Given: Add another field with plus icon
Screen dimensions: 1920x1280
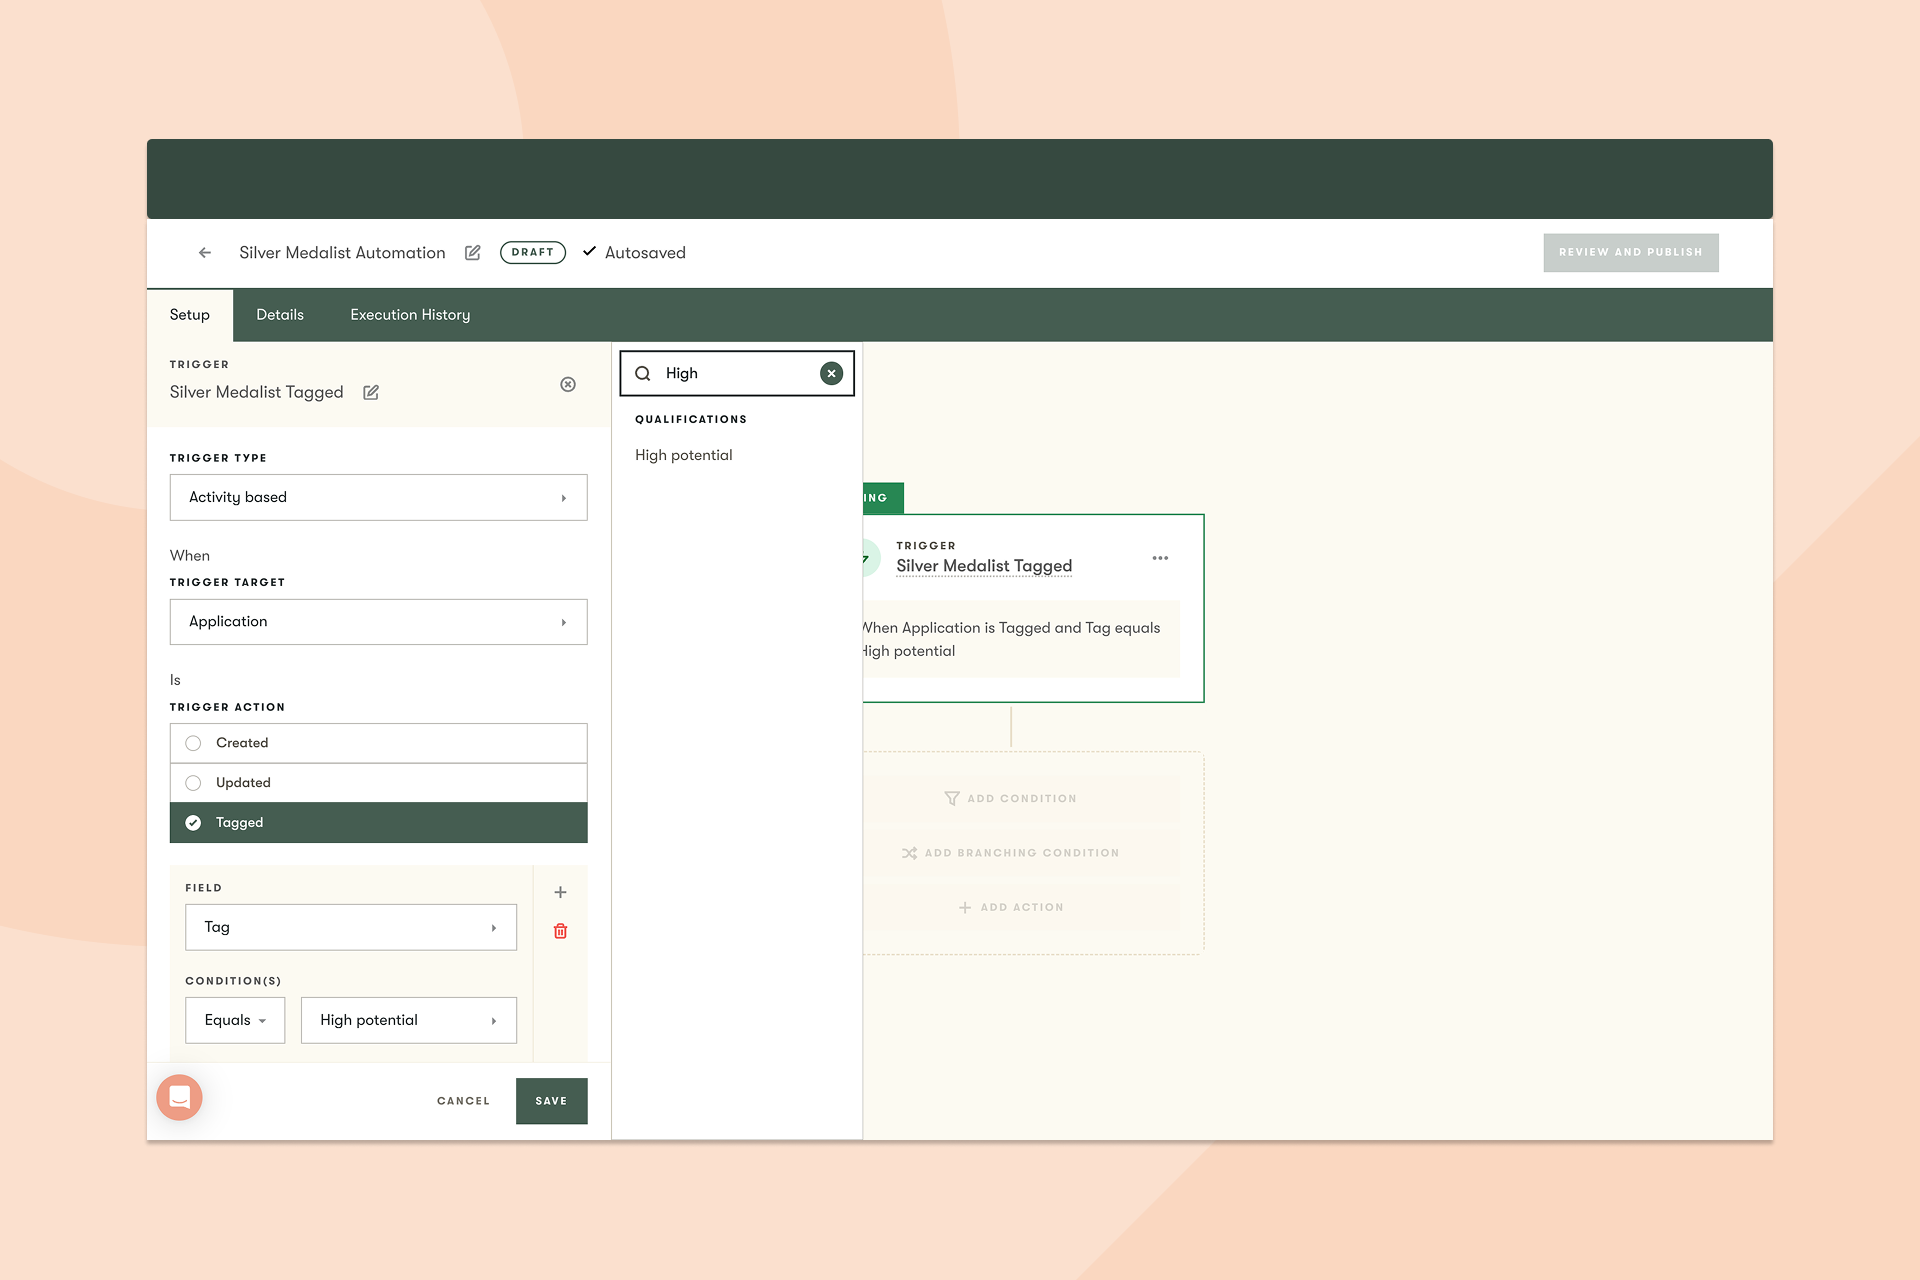Looking at the screenshot, I should [561, 892].
